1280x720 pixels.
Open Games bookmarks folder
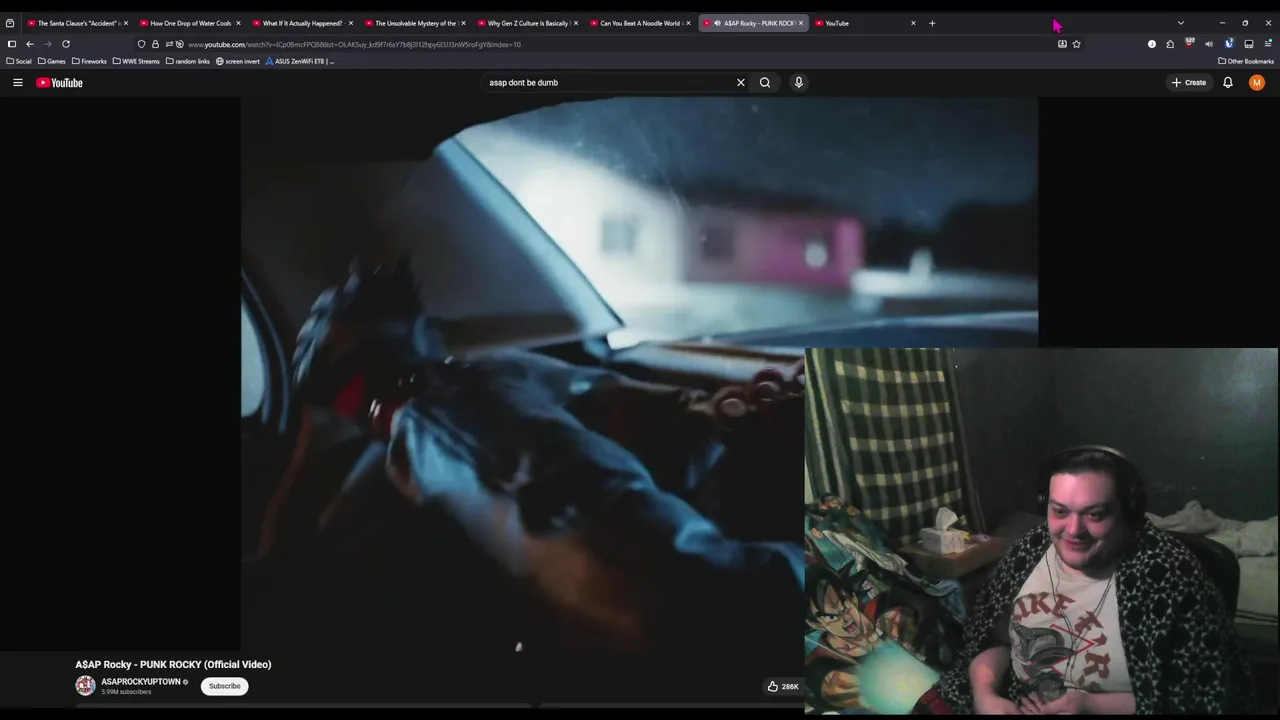(x=52, y=61)
